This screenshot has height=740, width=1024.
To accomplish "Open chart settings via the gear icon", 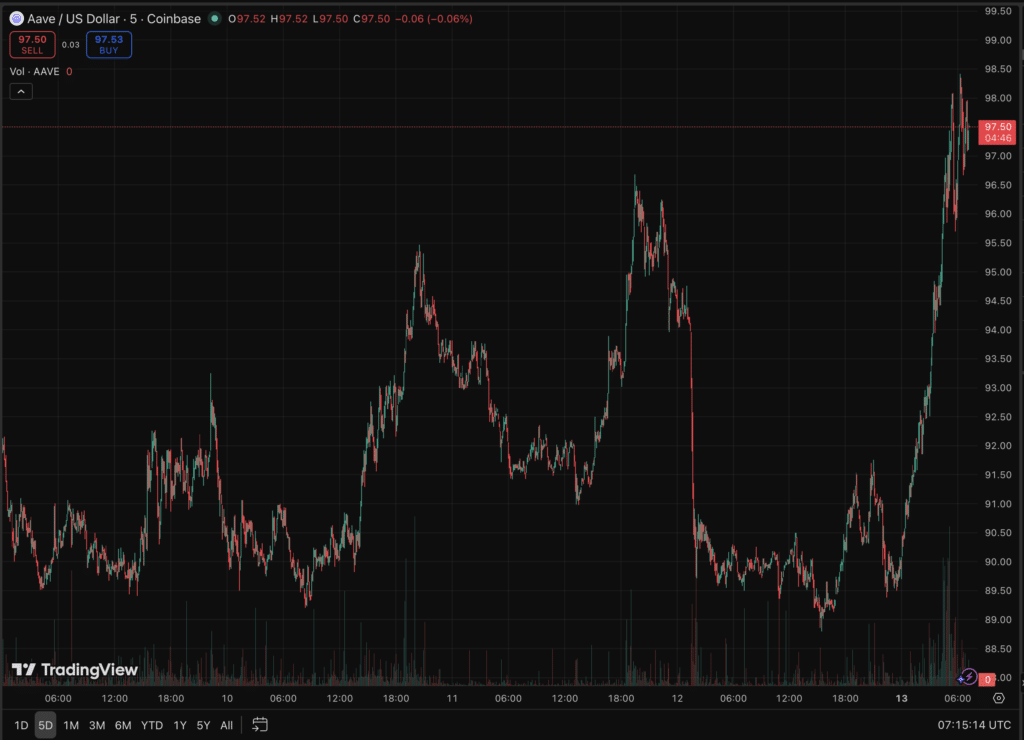I will 999,698.
